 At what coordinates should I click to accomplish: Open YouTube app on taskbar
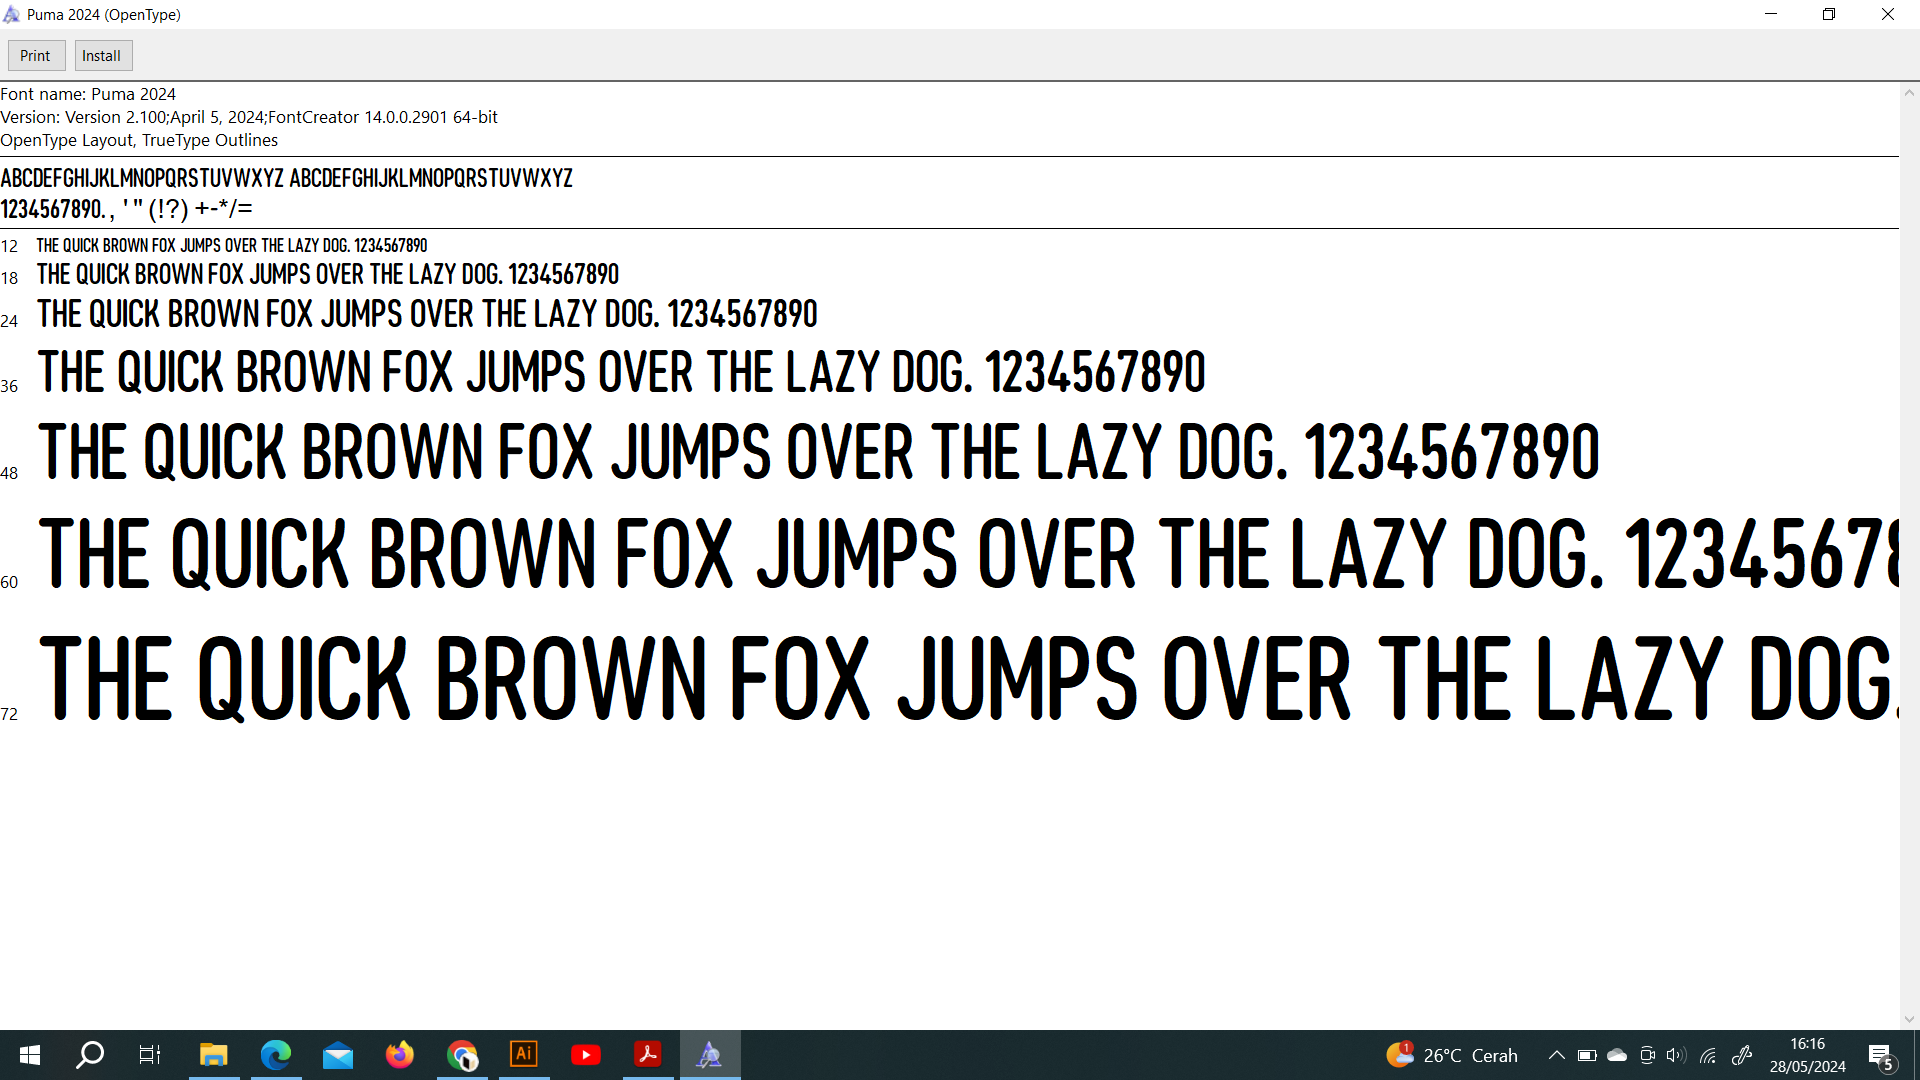(x=586, y=1055)
